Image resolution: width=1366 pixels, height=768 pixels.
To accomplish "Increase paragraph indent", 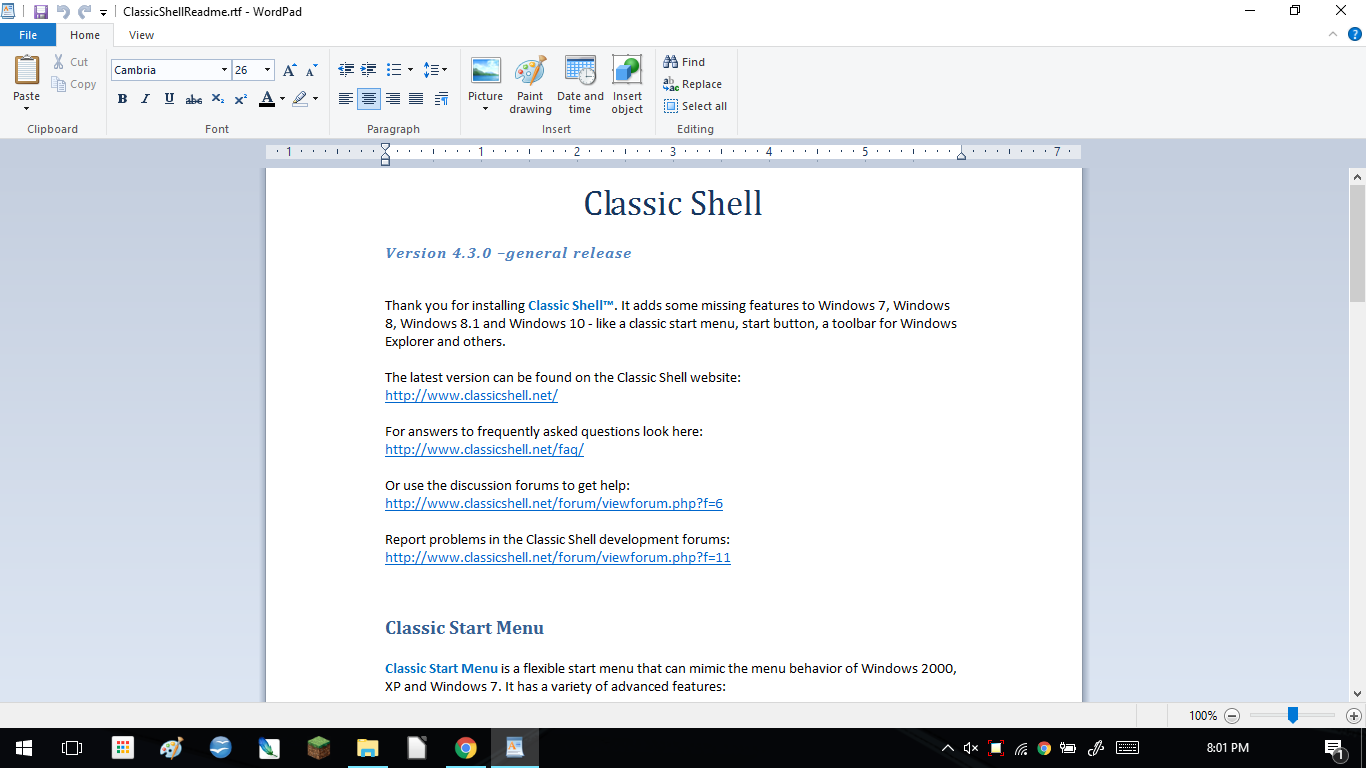I will [369, 70].
